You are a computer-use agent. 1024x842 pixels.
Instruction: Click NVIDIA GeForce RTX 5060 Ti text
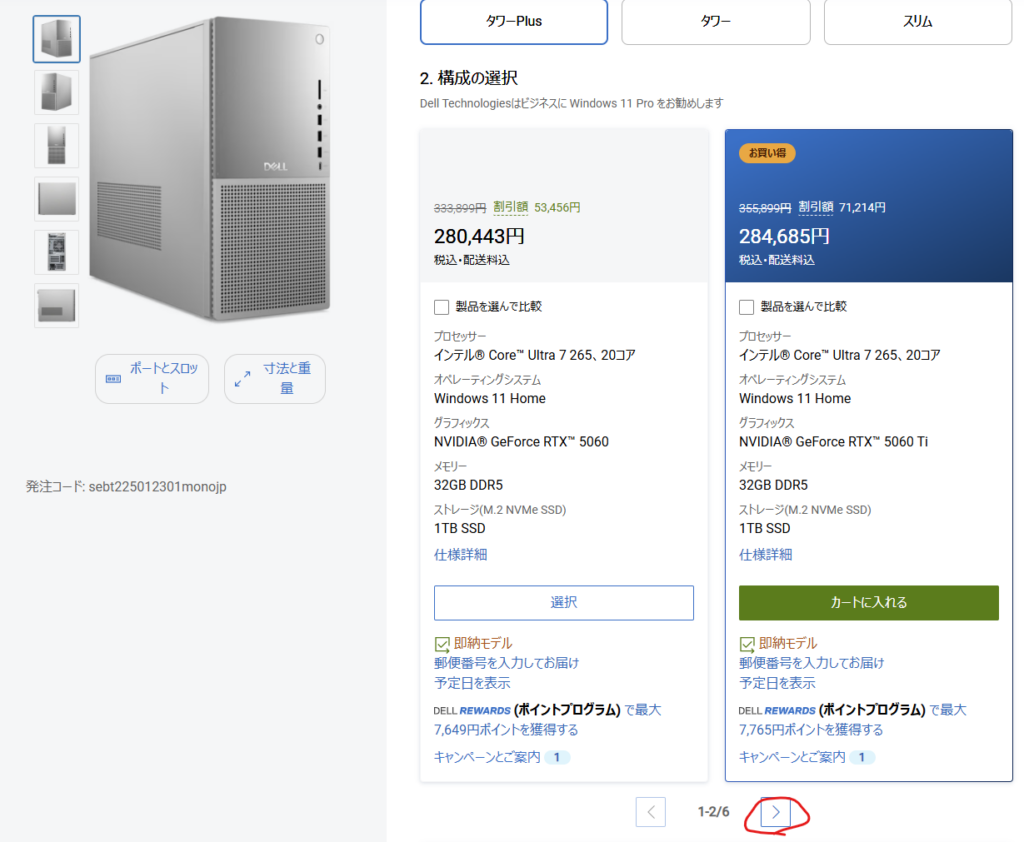click(833, 442)
